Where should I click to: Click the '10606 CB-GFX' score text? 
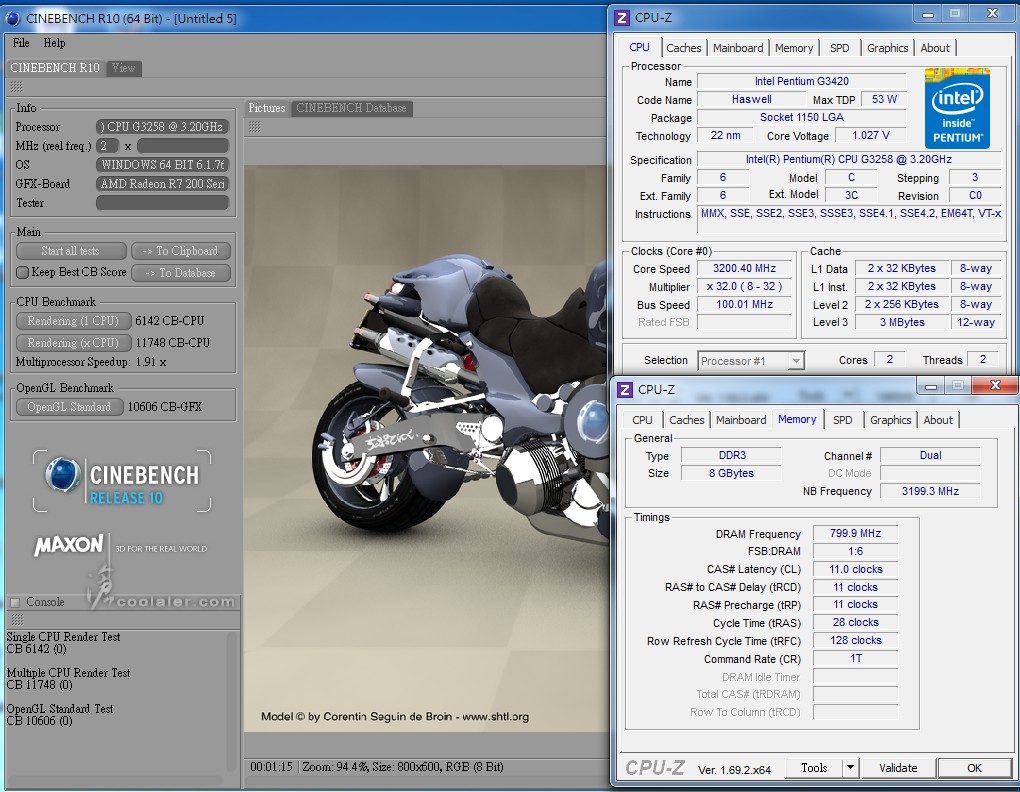click(165, 407)
